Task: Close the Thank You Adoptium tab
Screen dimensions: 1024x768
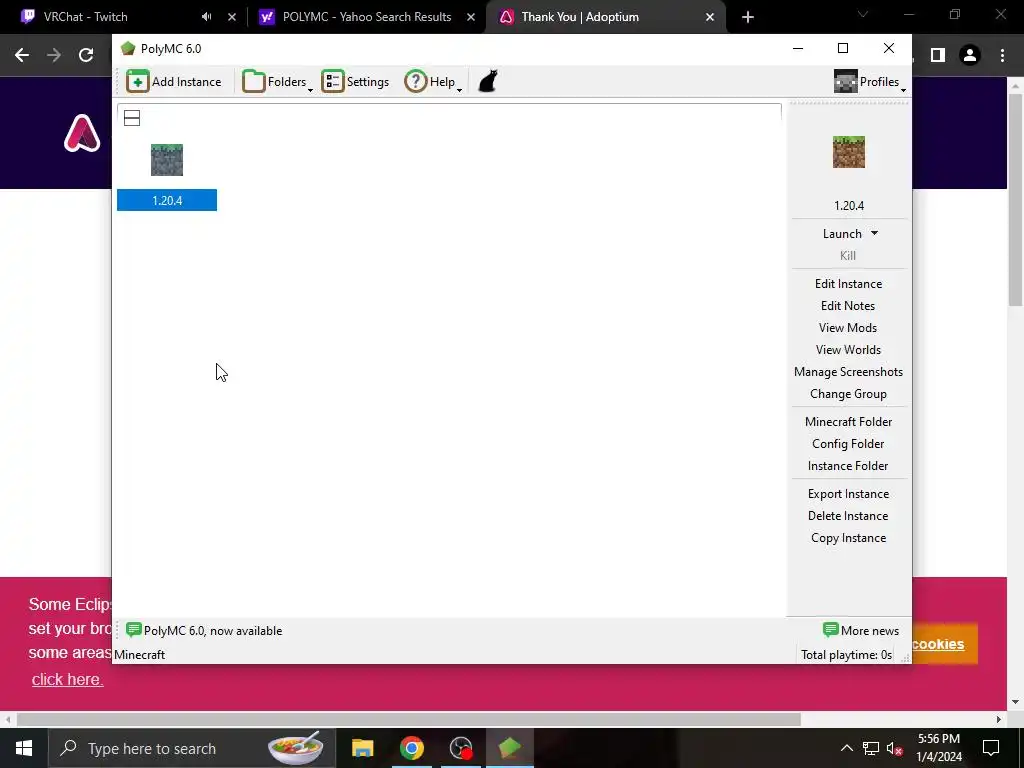Action: [x=710, y=17]
